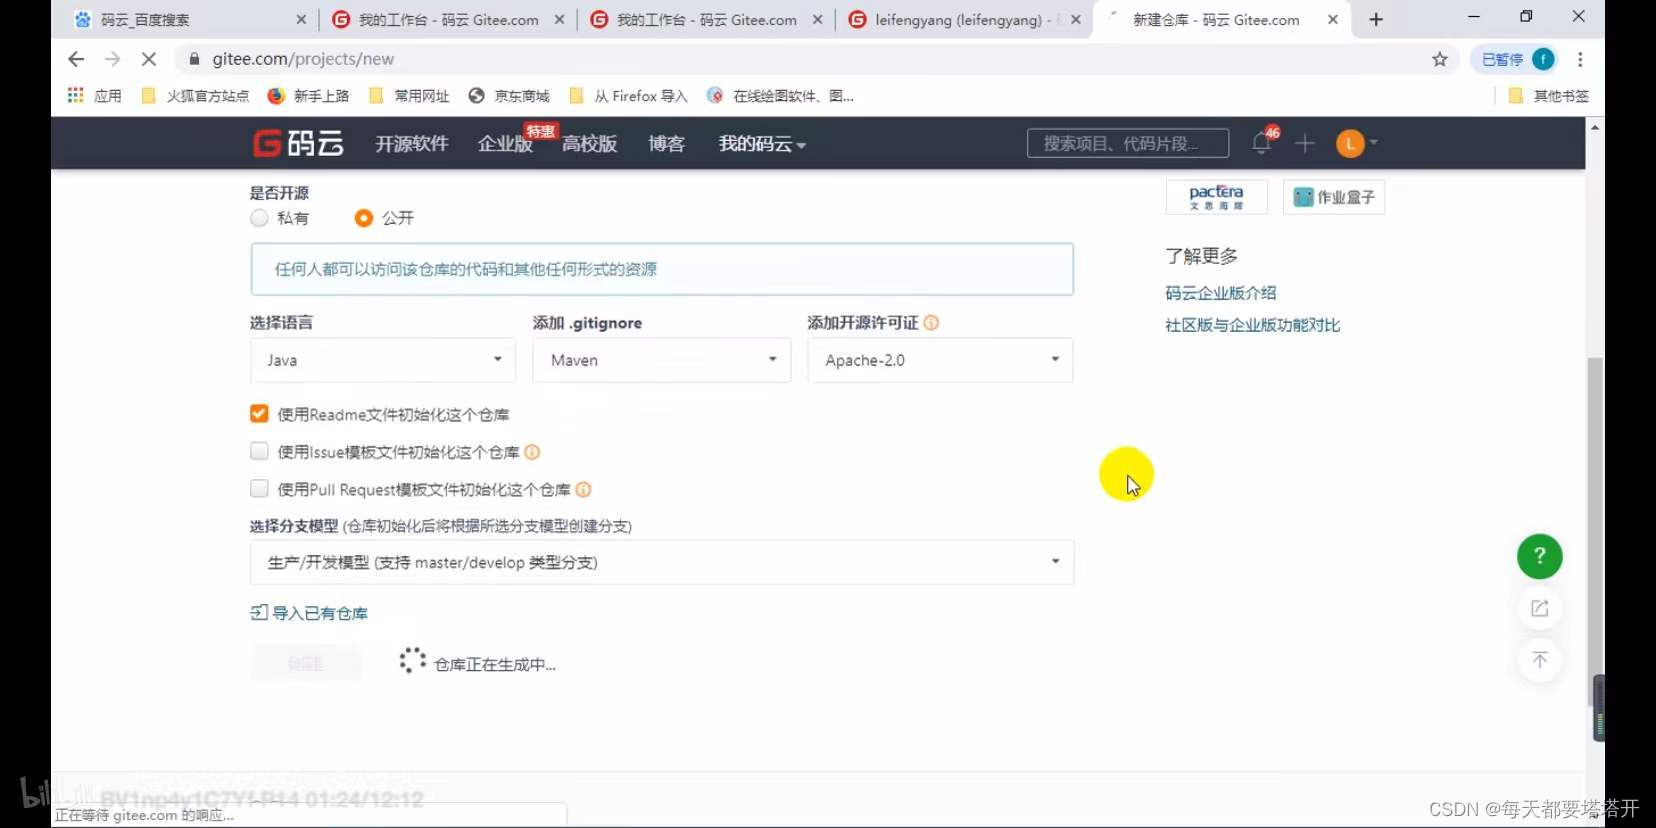Open the 码云企业版介绍 link
Viewport: 1656px width, 828px height.
point(1220,293)
